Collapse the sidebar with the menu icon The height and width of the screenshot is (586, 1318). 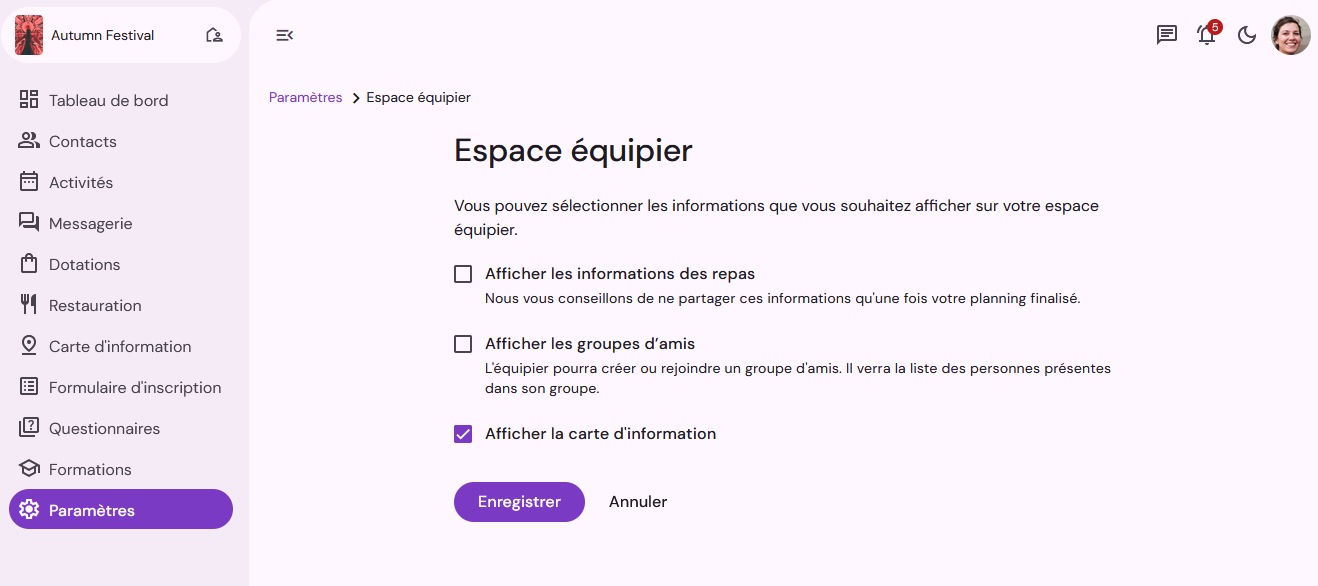pyautogui.click(x=284, y=35)
